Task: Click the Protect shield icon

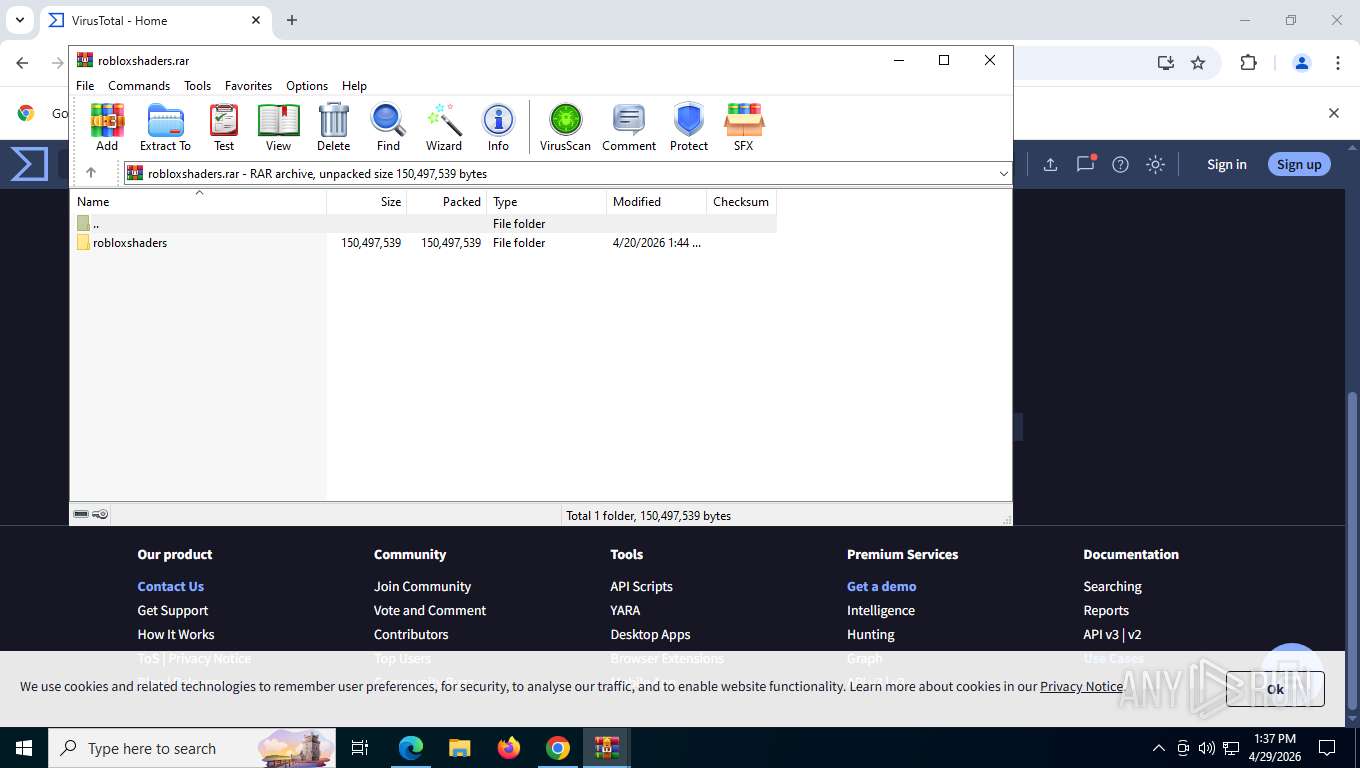Action: pos(689,127)
